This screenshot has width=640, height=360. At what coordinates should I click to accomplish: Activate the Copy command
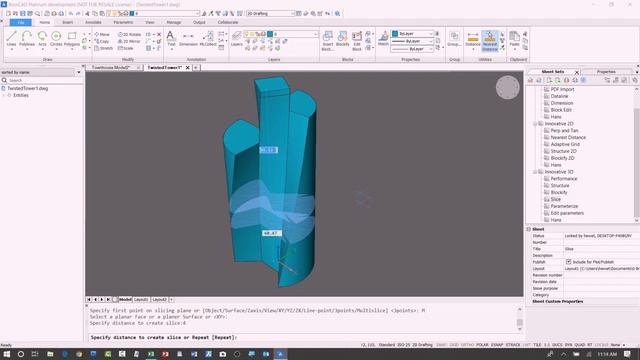[102, 41]
